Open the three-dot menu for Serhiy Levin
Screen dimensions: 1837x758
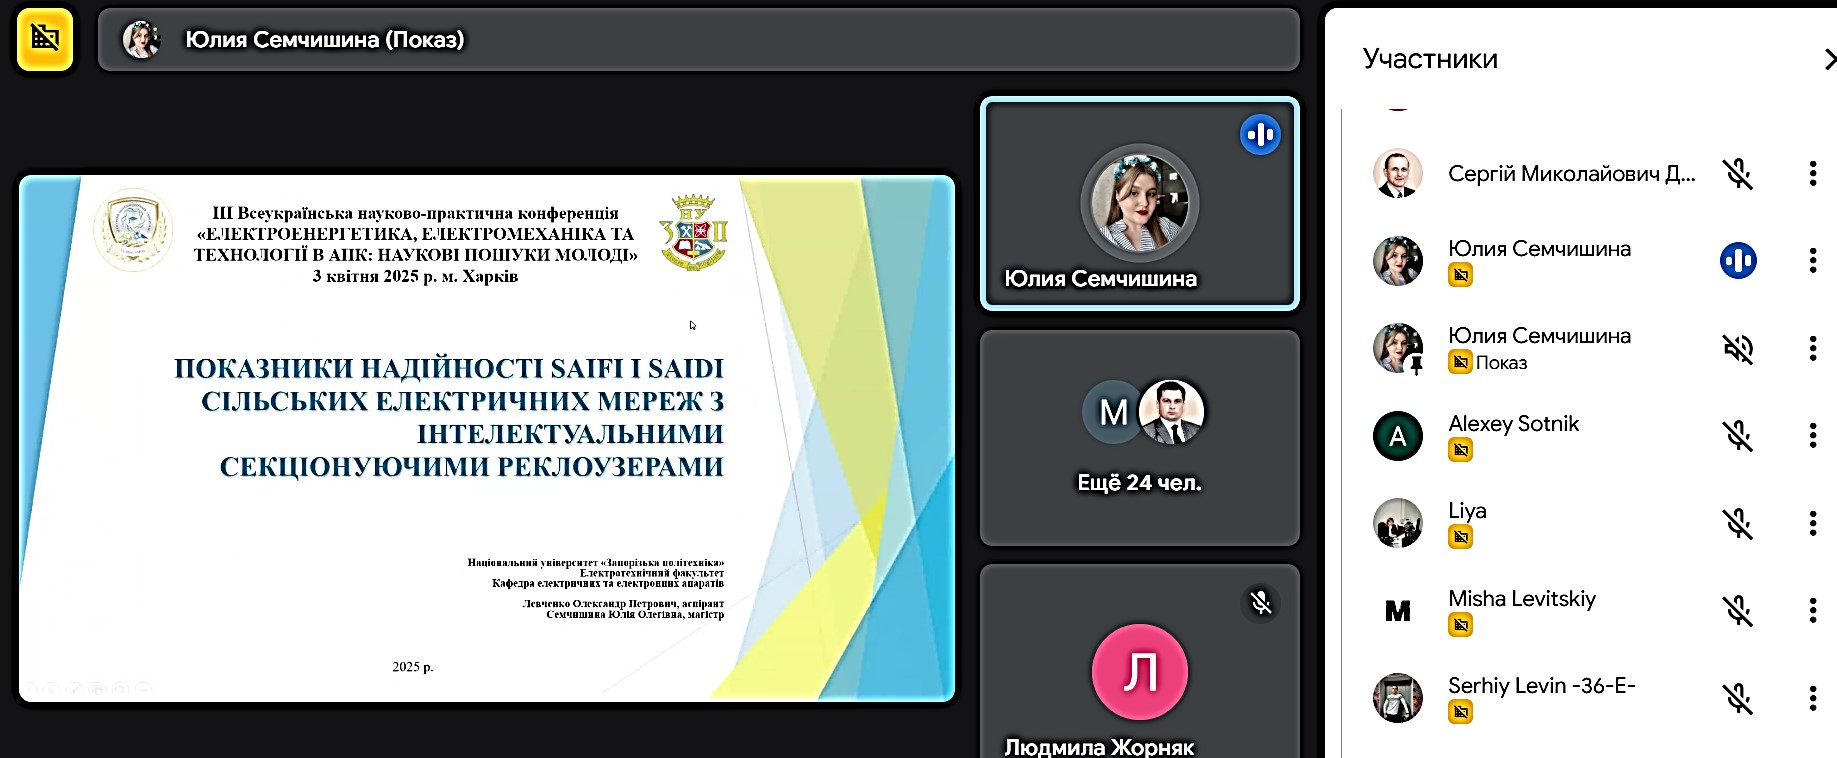(x=1812, y=698)
